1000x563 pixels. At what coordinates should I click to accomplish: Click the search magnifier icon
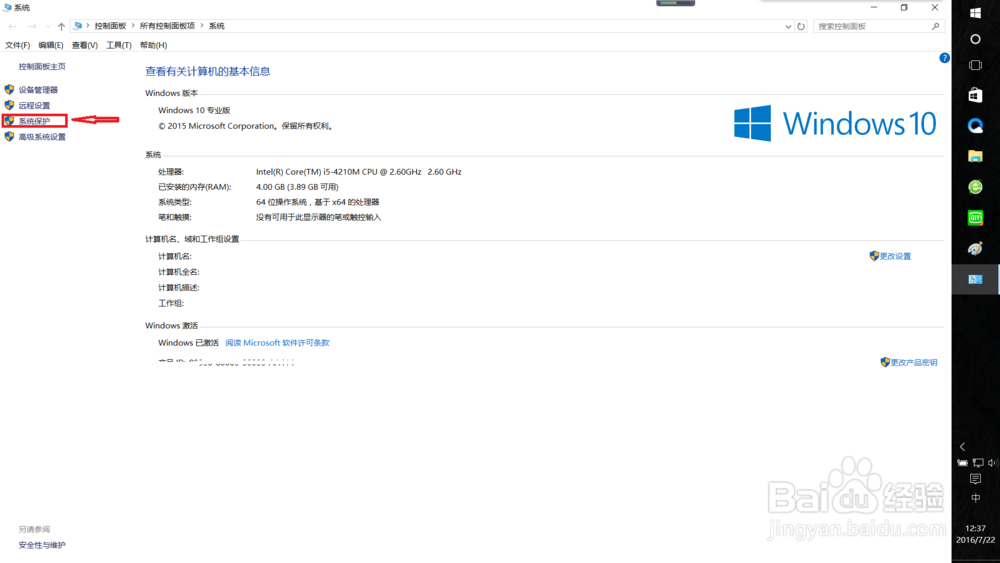click(936, 26)
